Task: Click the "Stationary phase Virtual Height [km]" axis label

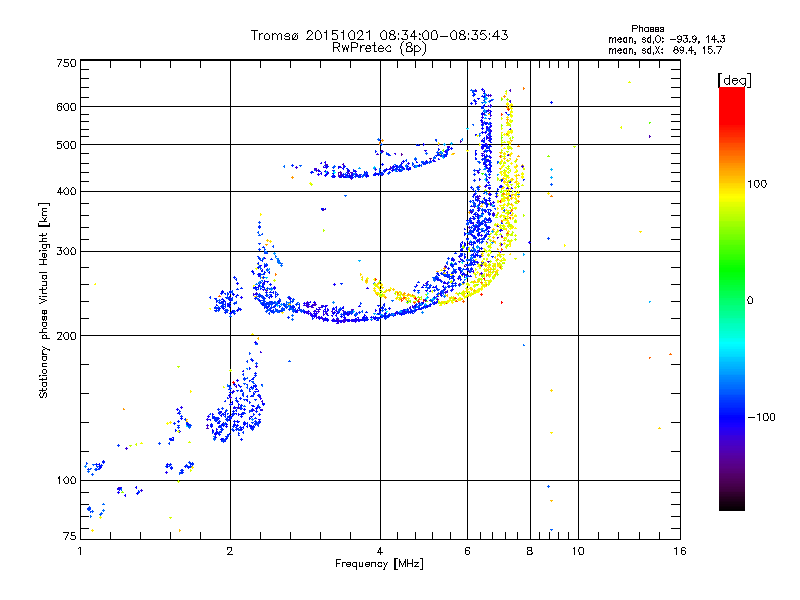Action: [43, 301]
